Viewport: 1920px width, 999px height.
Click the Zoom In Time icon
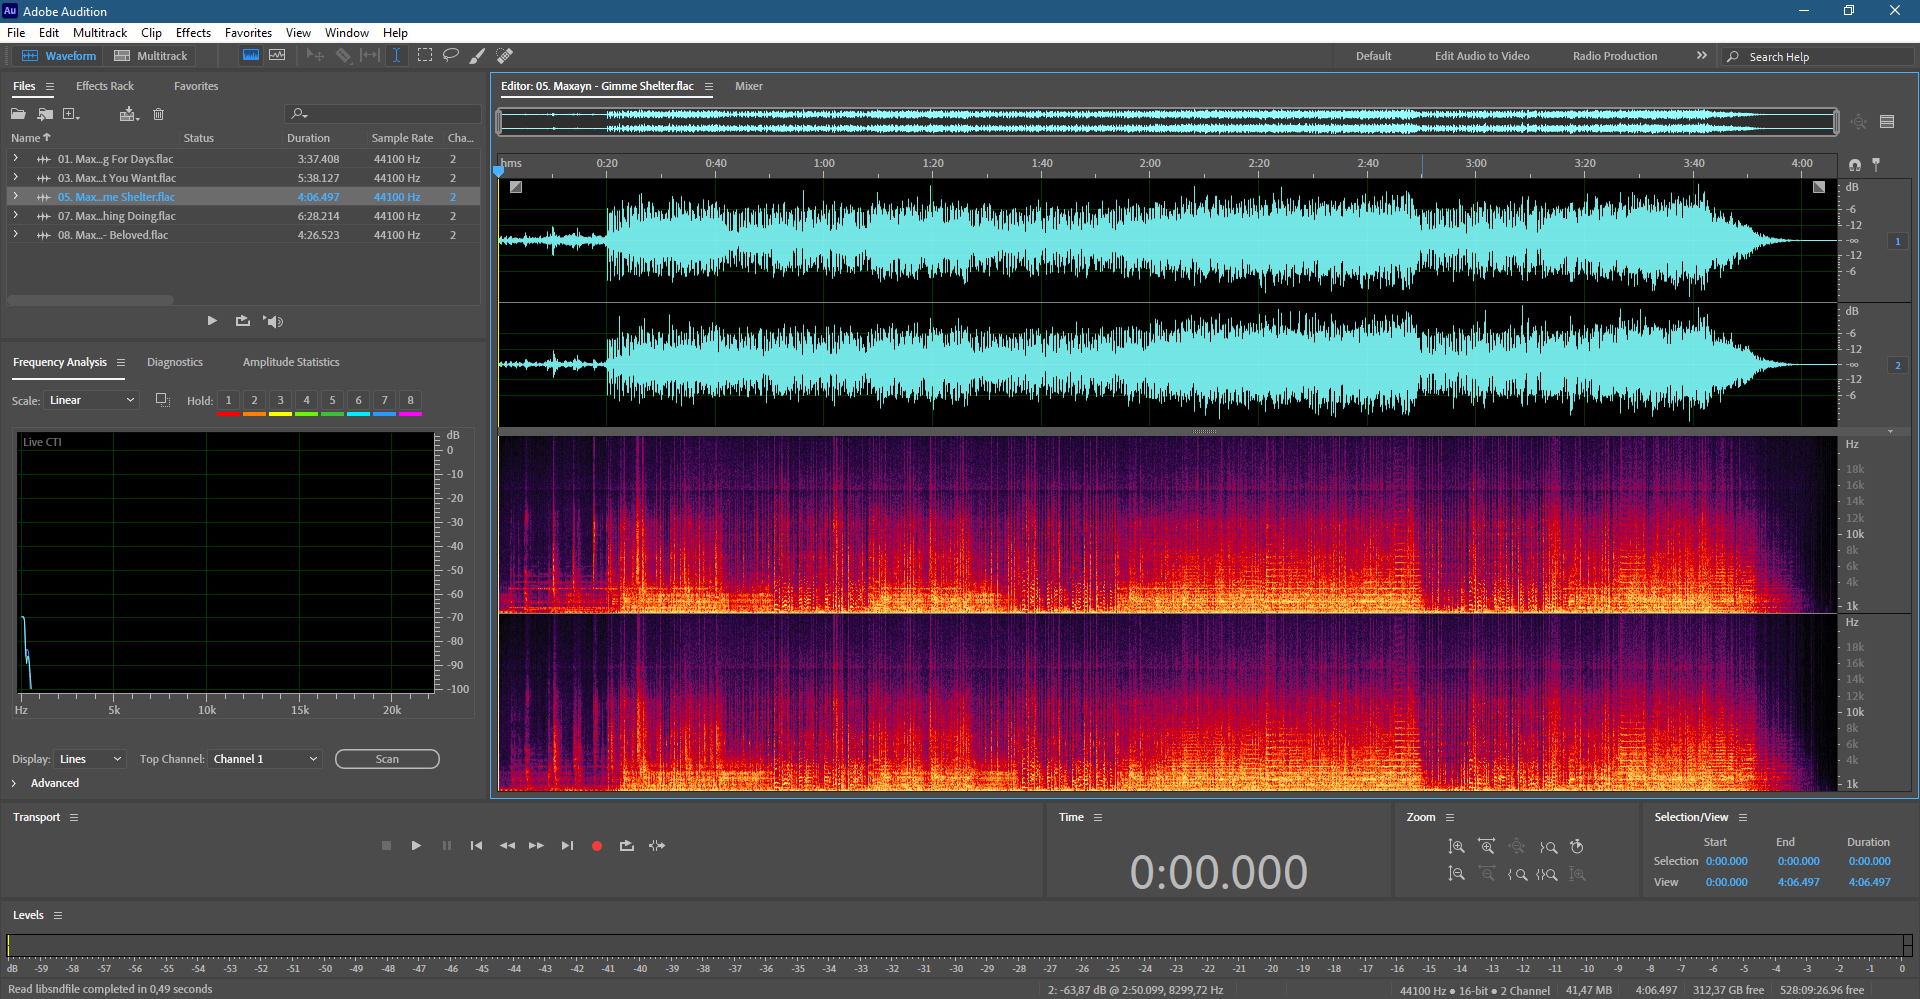pyautogui.click(x=1487, y=846)
